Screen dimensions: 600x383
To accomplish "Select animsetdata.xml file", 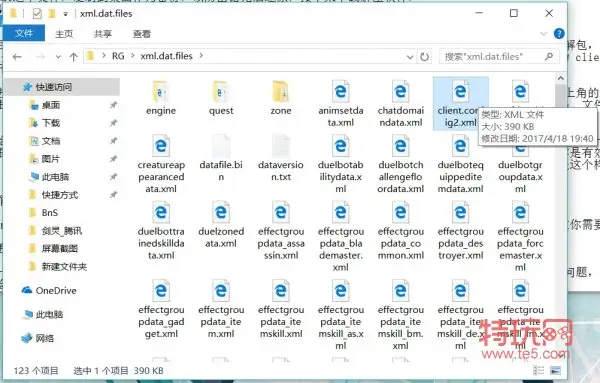I will pyautogui.click(x=341, y=103).
